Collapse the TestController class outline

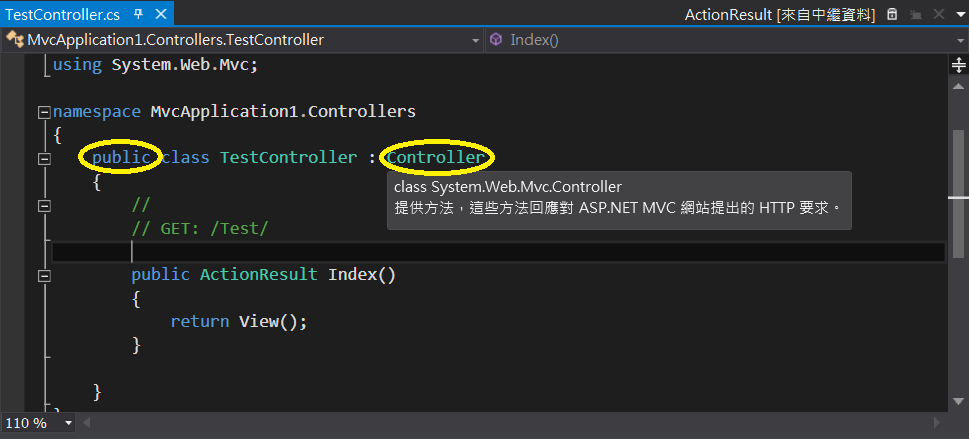[x=43, y=158]
